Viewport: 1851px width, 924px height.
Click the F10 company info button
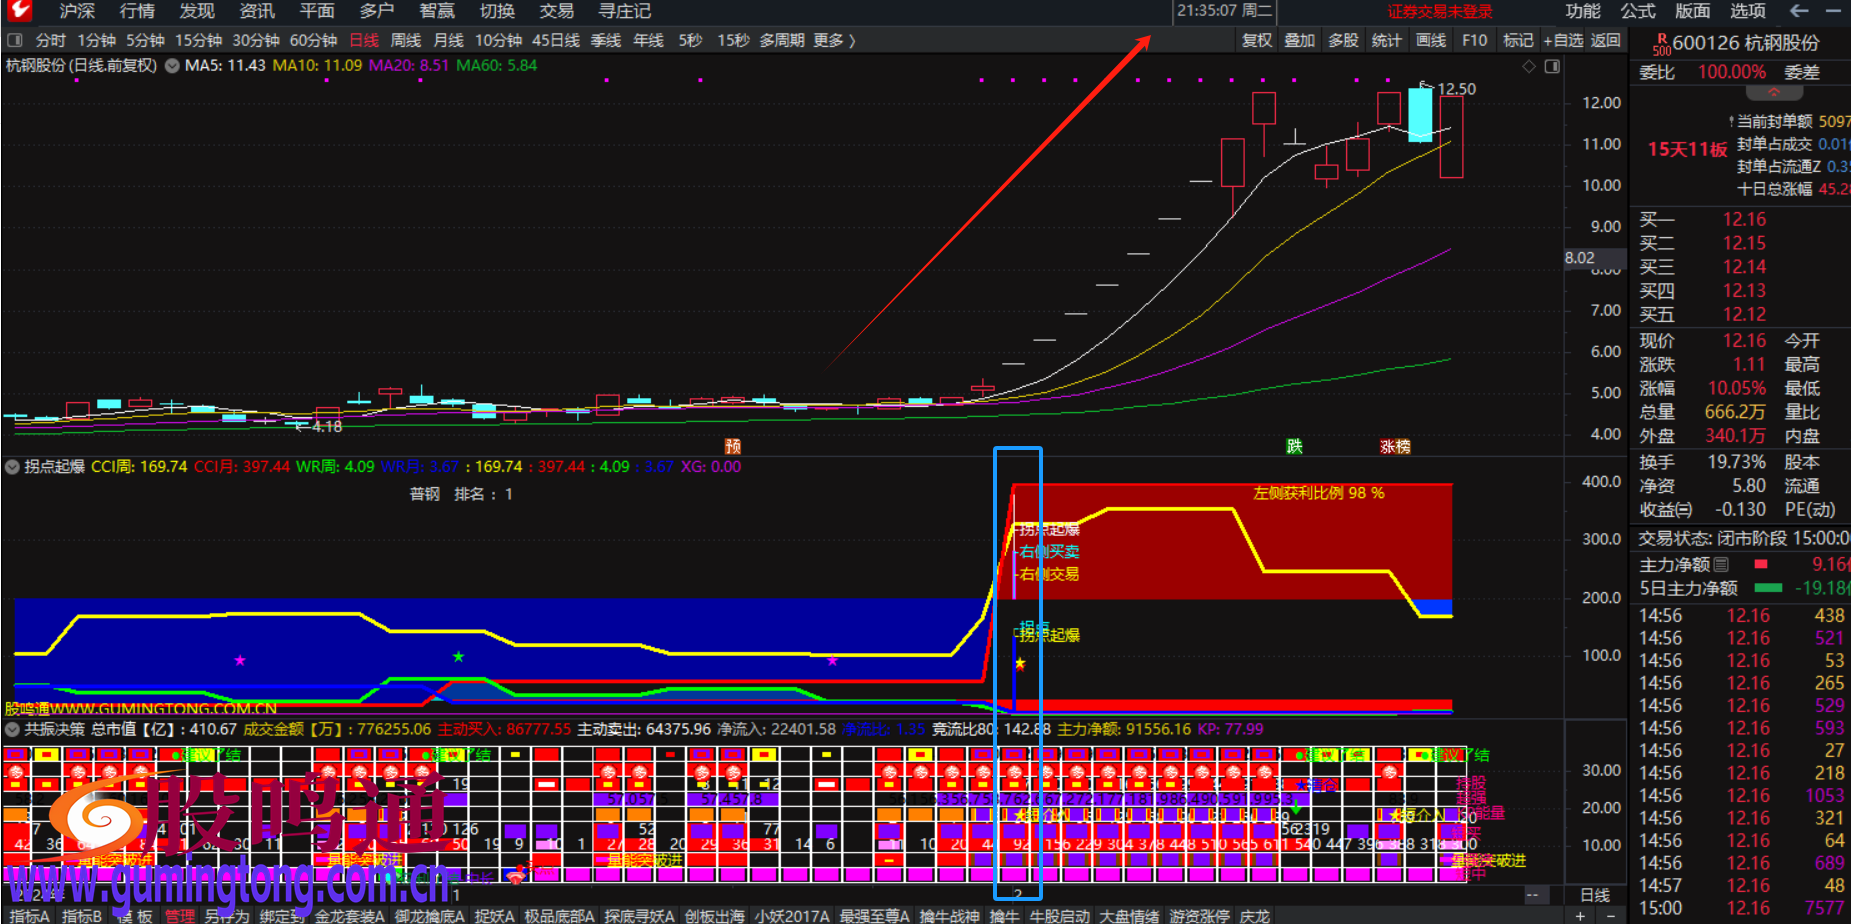point(1474,41)
